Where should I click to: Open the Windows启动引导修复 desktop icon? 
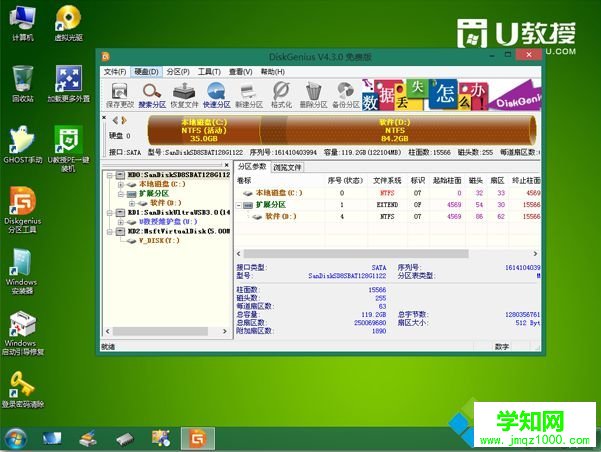click(x=23, y=333)
